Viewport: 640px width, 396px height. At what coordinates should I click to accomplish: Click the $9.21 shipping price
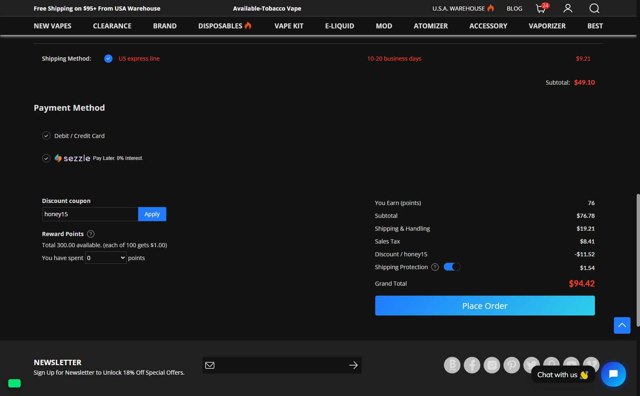pos(583,59)
